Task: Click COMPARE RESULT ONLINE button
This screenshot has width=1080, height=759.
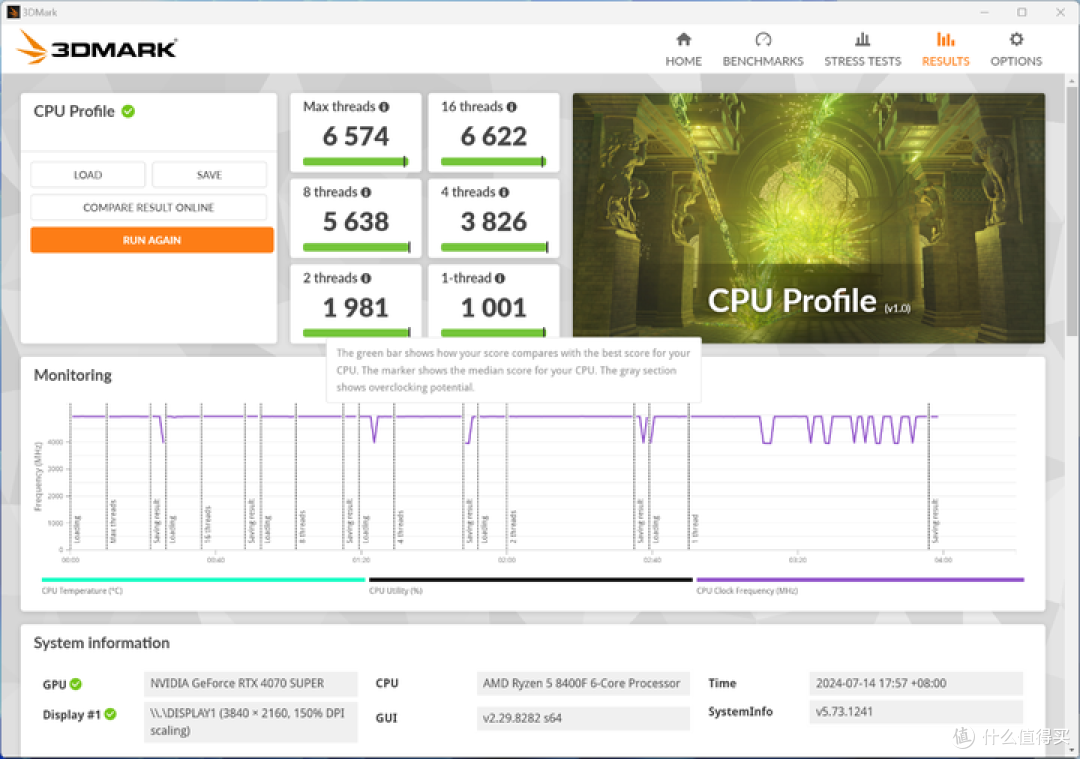Action: (x=149, y=207)
